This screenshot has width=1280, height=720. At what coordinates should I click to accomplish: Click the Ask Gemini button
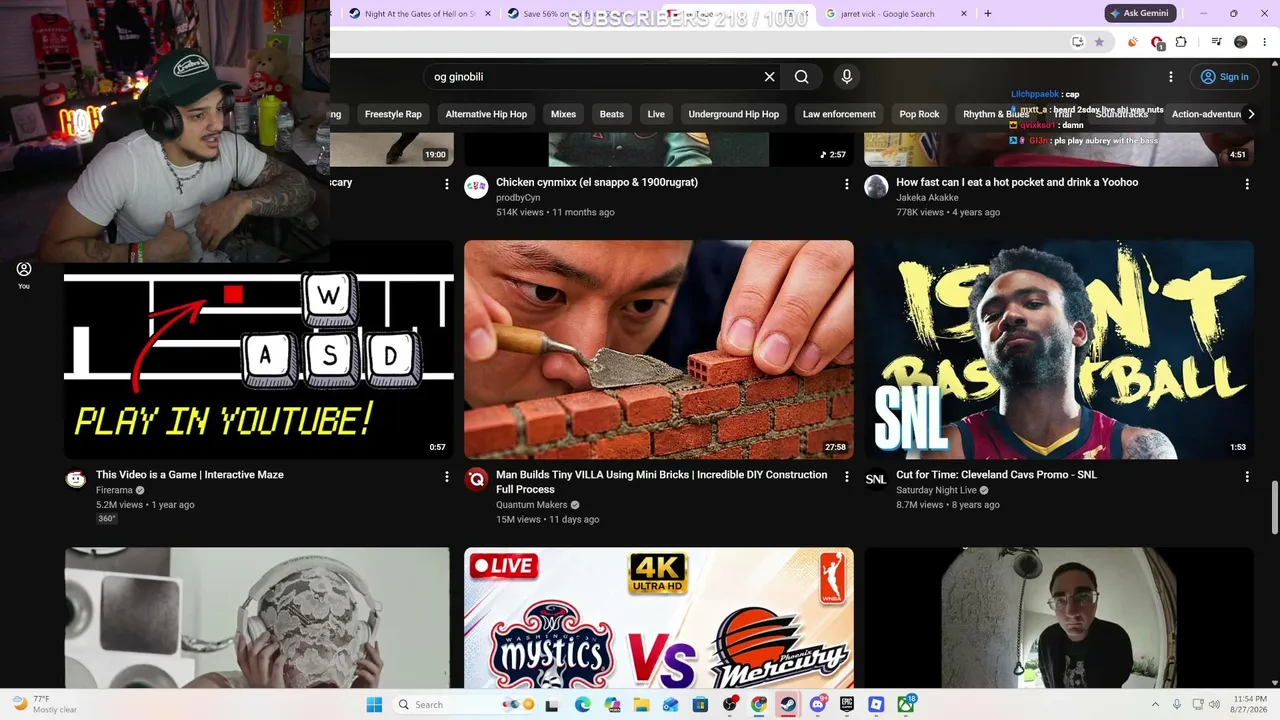(x=1140, y=14)
